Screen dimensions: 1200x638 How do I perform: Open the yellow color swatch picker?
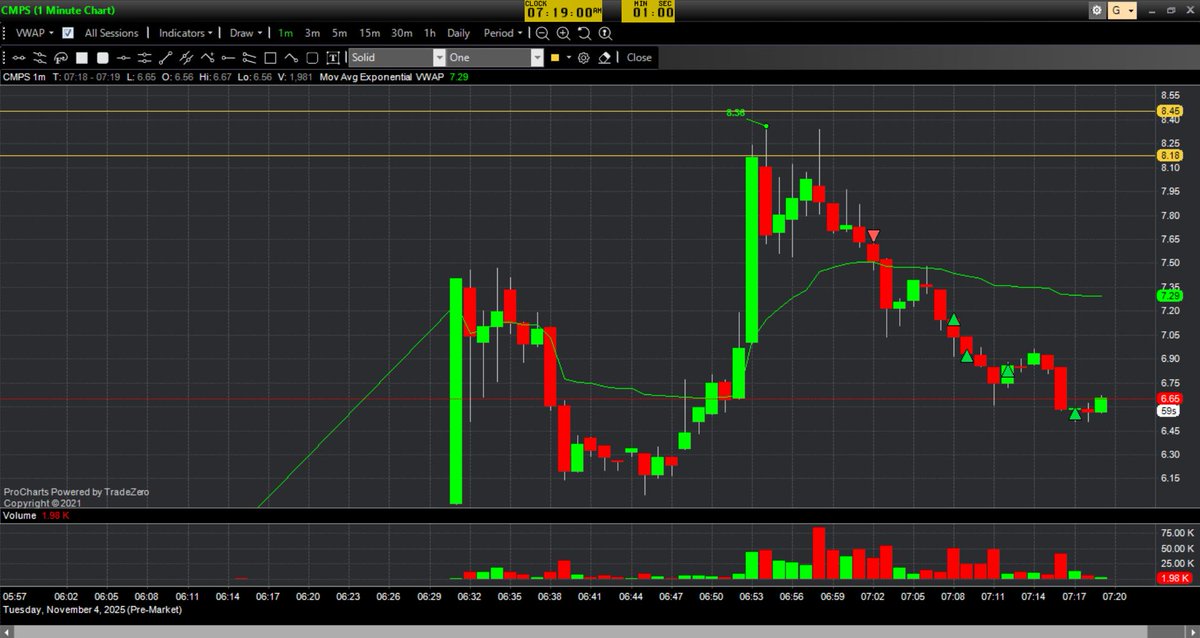(x=554, y=57)
